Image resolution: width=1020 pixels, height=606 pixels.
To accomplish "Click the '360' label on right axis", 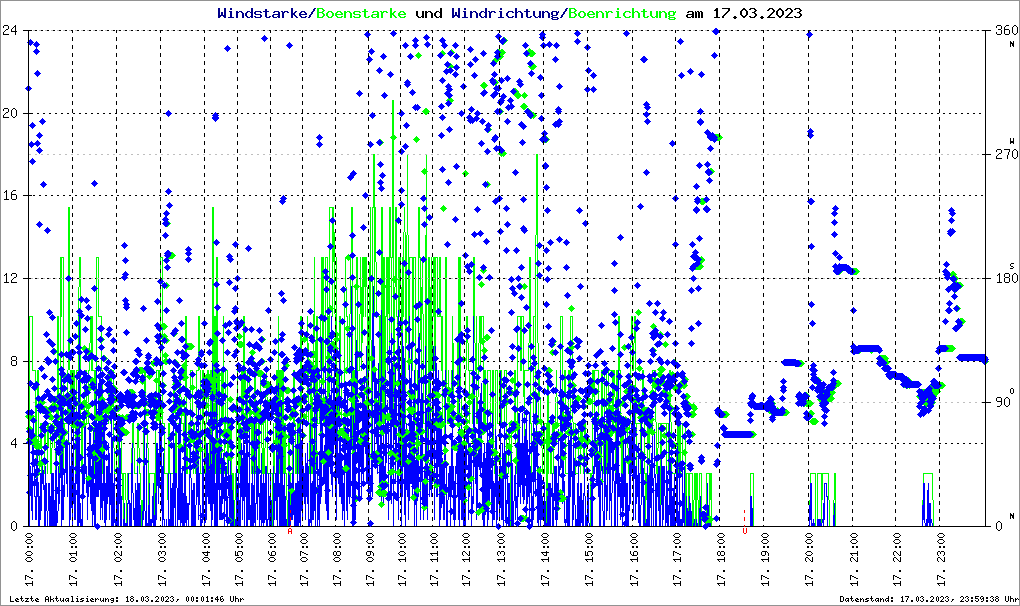I will pos(1007,31).
